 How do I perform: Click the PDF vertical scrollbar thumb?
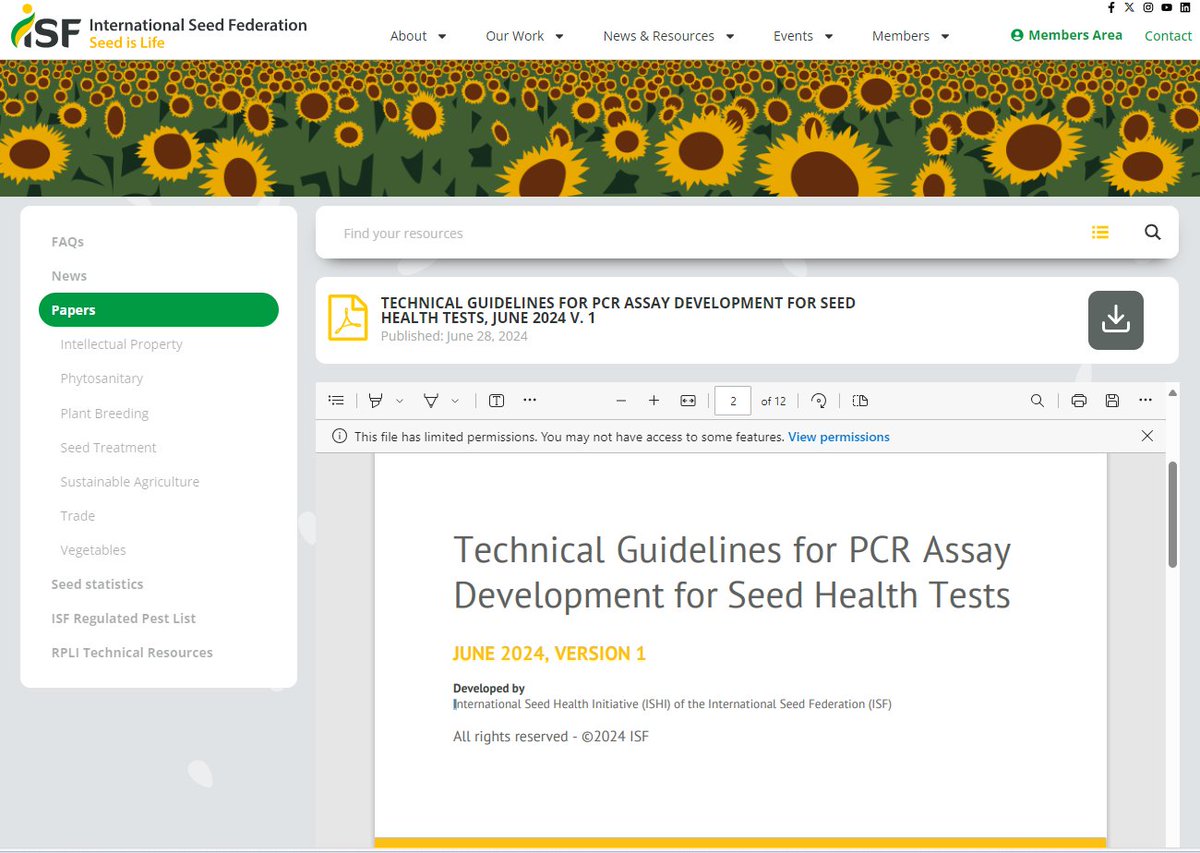pyautogui.click(x=1172, y=515)
